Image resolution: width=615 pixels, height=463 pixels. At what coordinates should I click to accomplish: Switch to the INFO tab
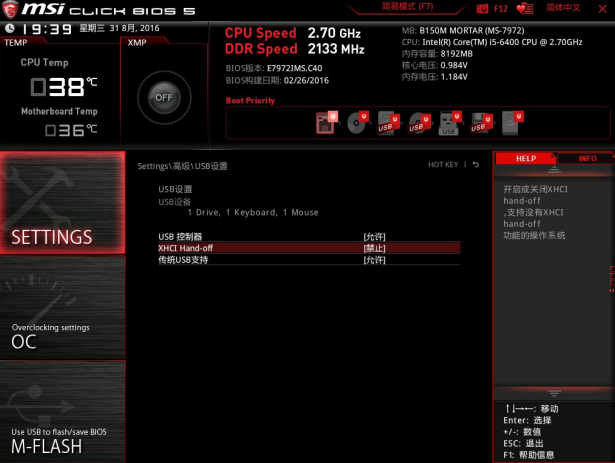587,159
